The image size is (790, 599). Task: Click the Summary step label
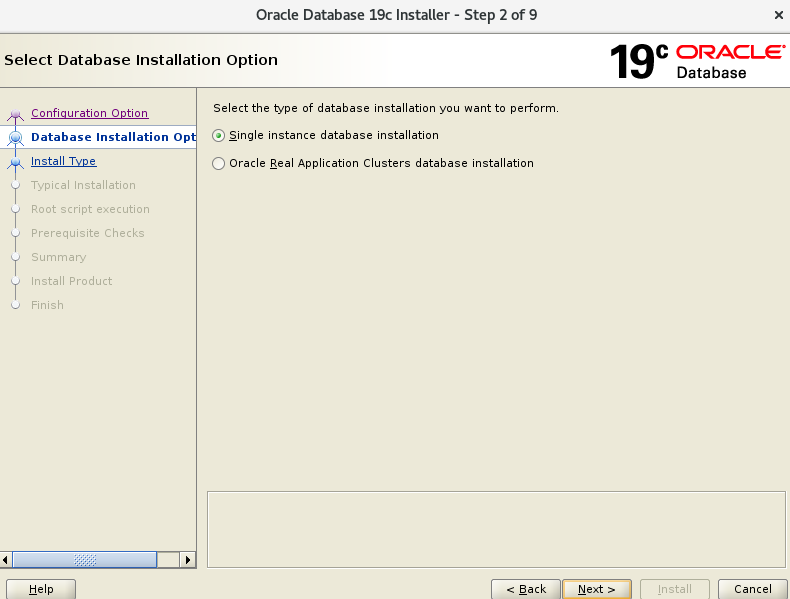[58, 257]
